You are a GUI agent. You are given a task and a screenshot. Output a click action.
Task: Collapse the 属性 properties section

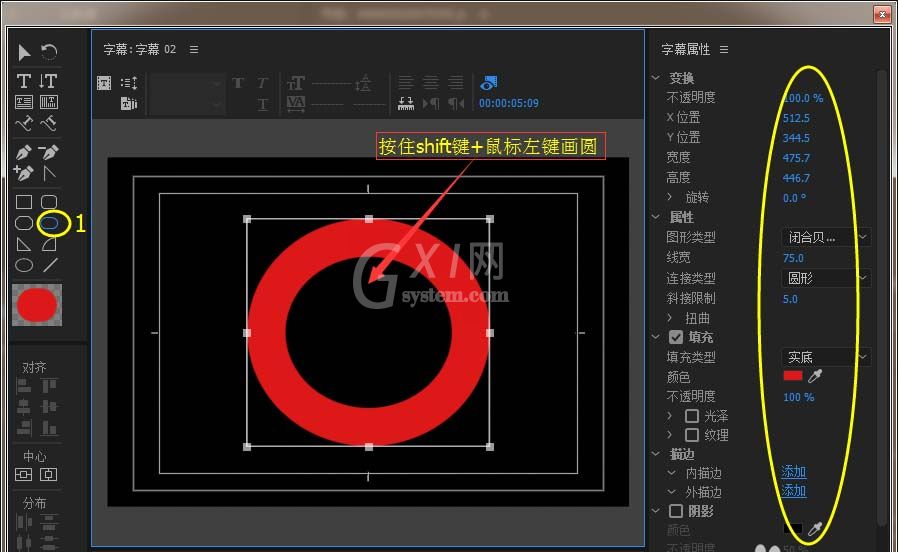pos(656,217)
